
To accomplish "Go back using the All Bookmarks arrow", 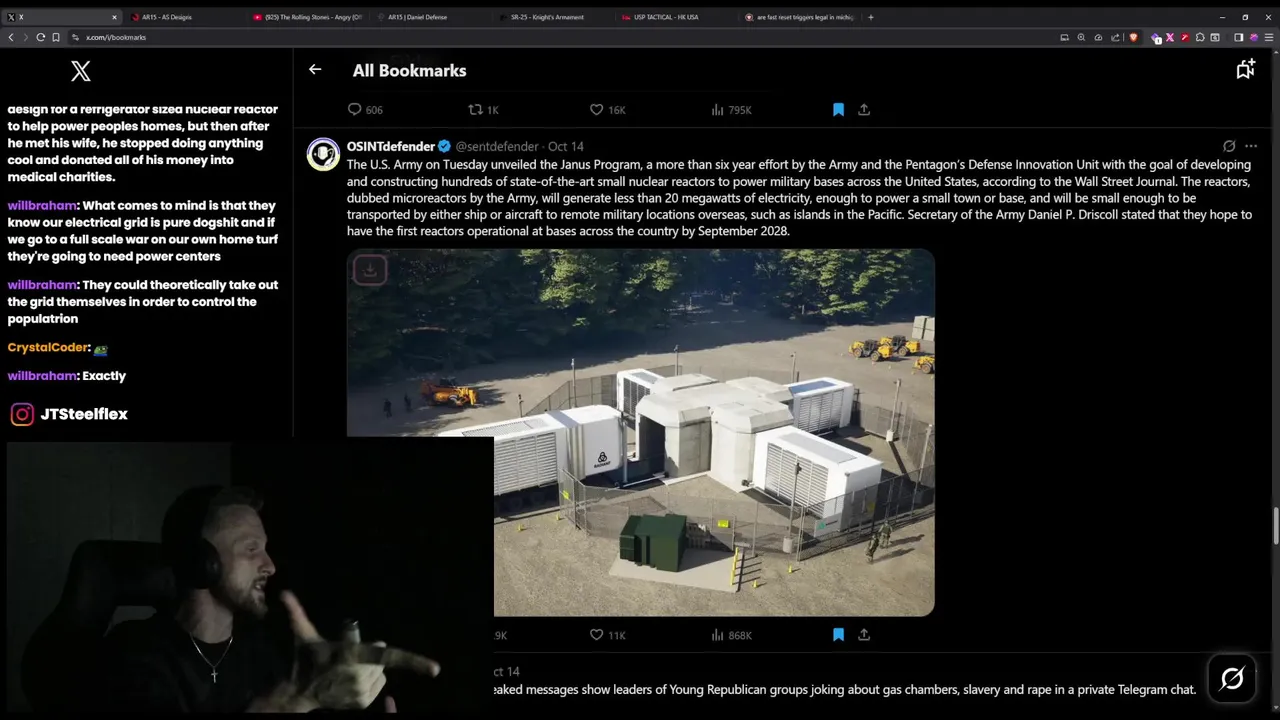I will pos(315,69).
